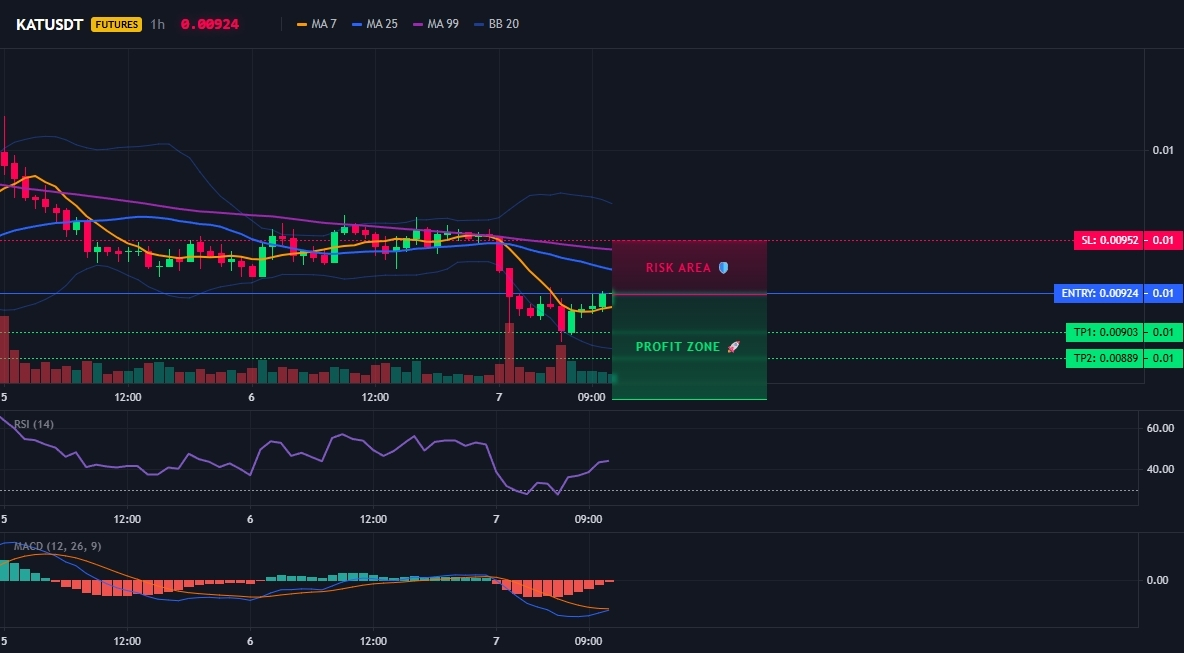Click the ENTRY: 0.00924 price label
The image size is (1184, 653).
[x=1099, y=294]
